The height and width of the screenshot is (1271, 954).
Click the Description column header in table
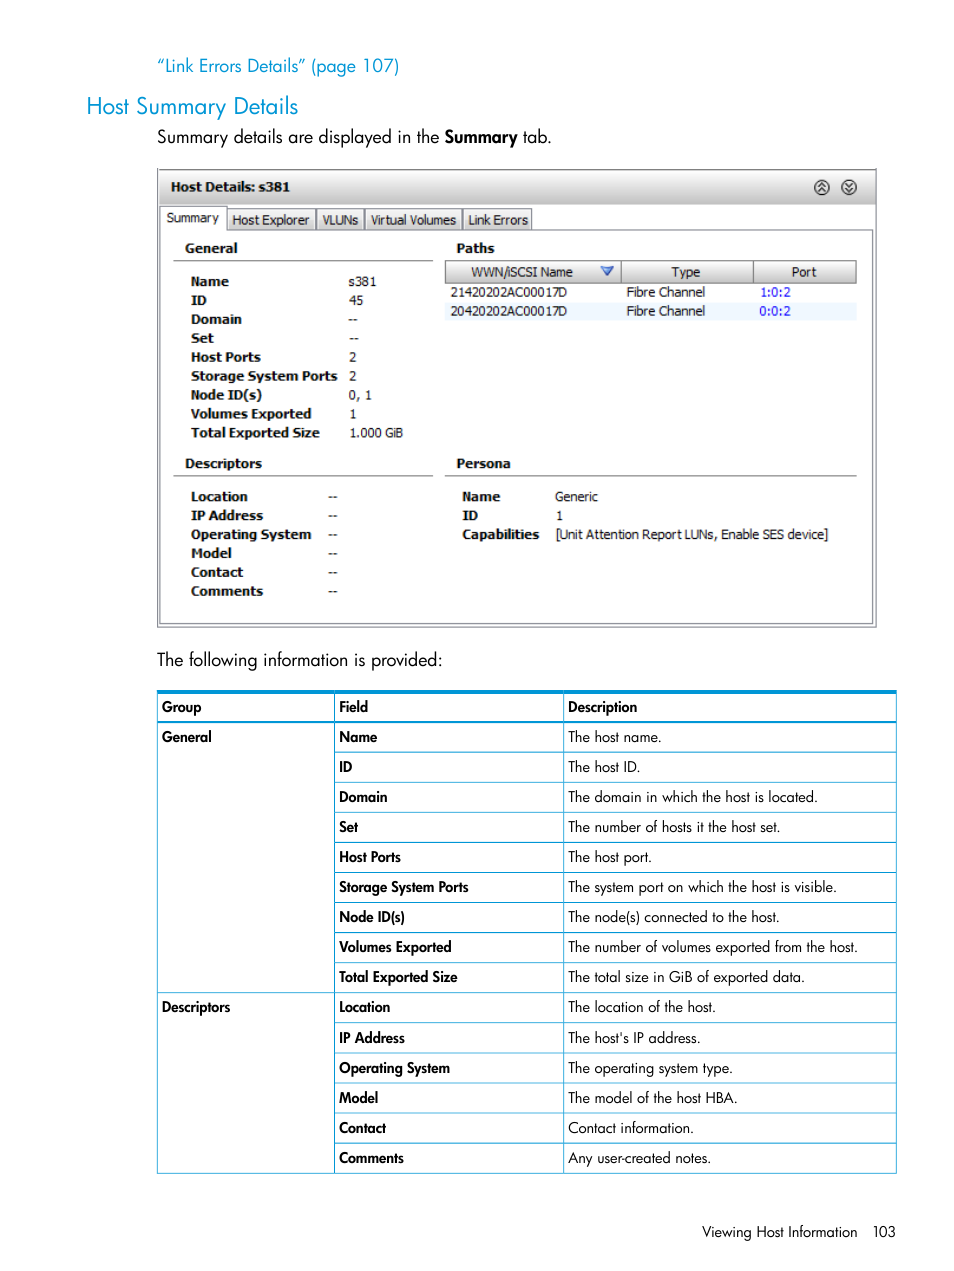pos(730,707)
